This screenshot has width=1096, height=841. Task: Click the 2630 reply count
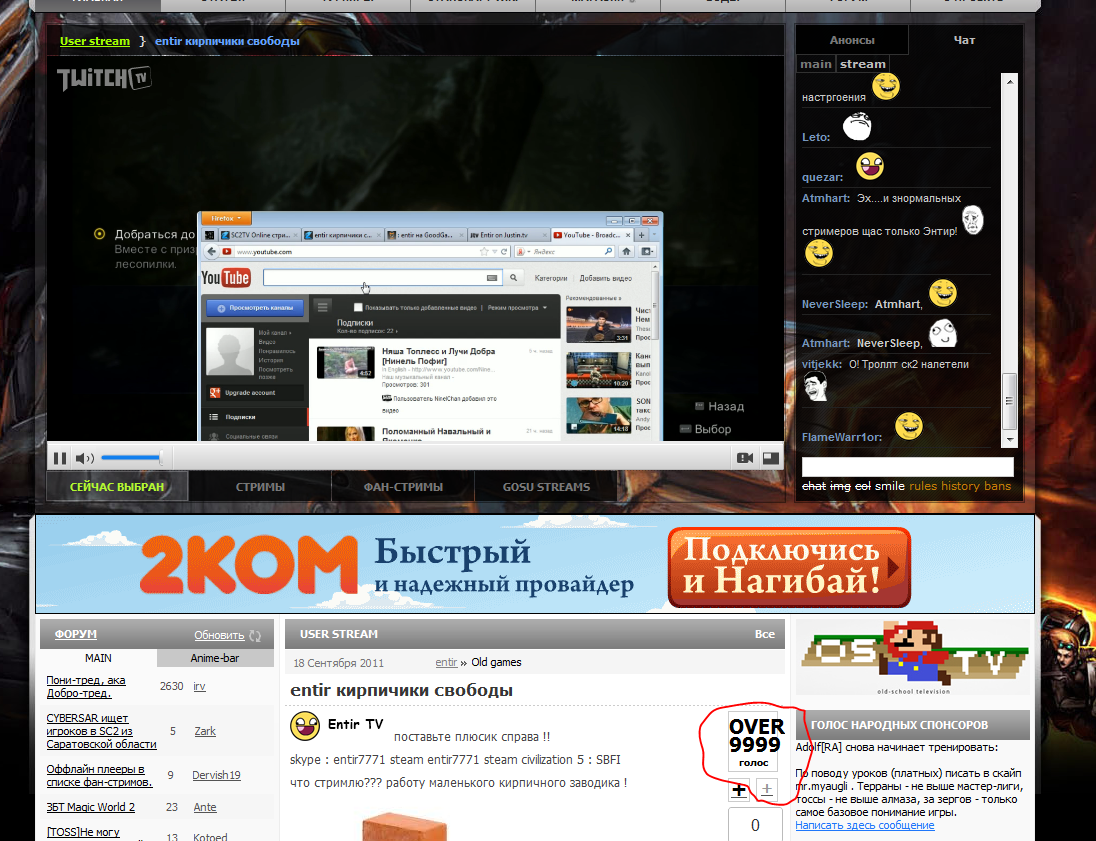click(171, 687)
